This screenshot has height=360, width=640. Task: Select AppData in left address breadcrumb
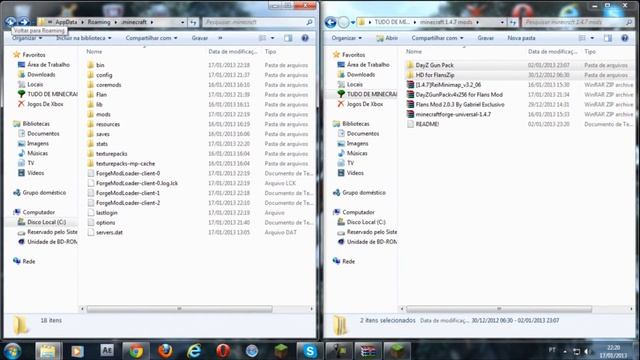pyautogui.click(x=66, y=22)
